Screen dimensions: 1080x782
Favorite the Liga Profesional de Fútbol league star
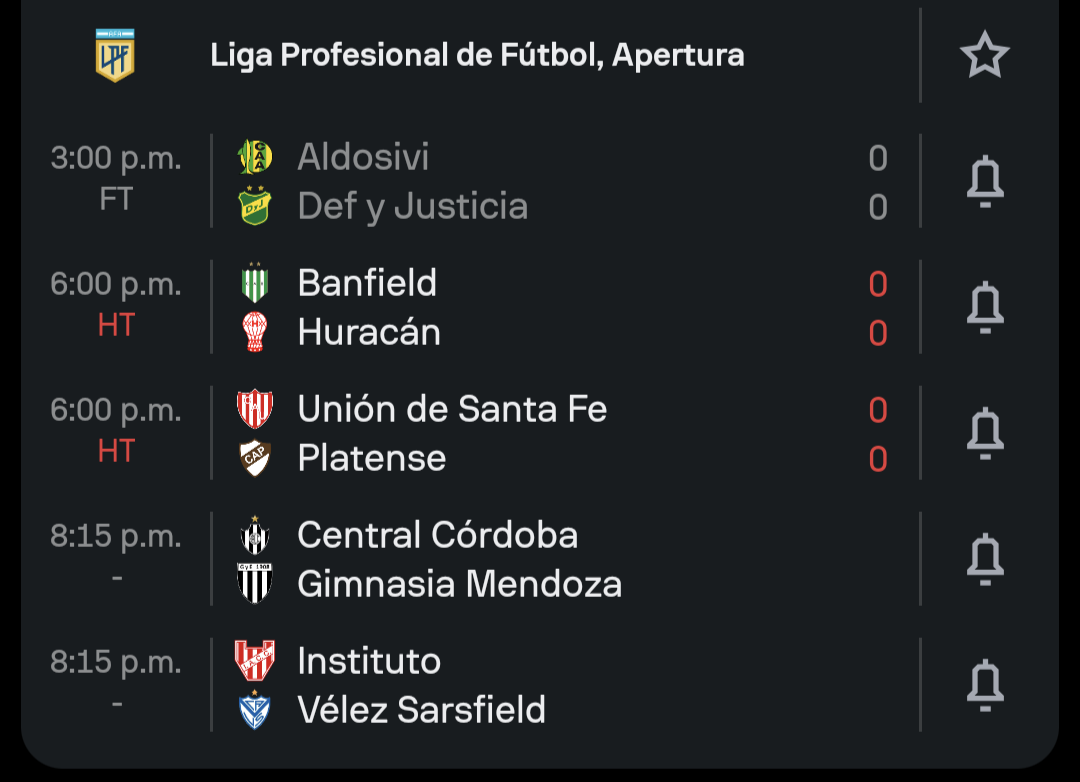point(985,55)
